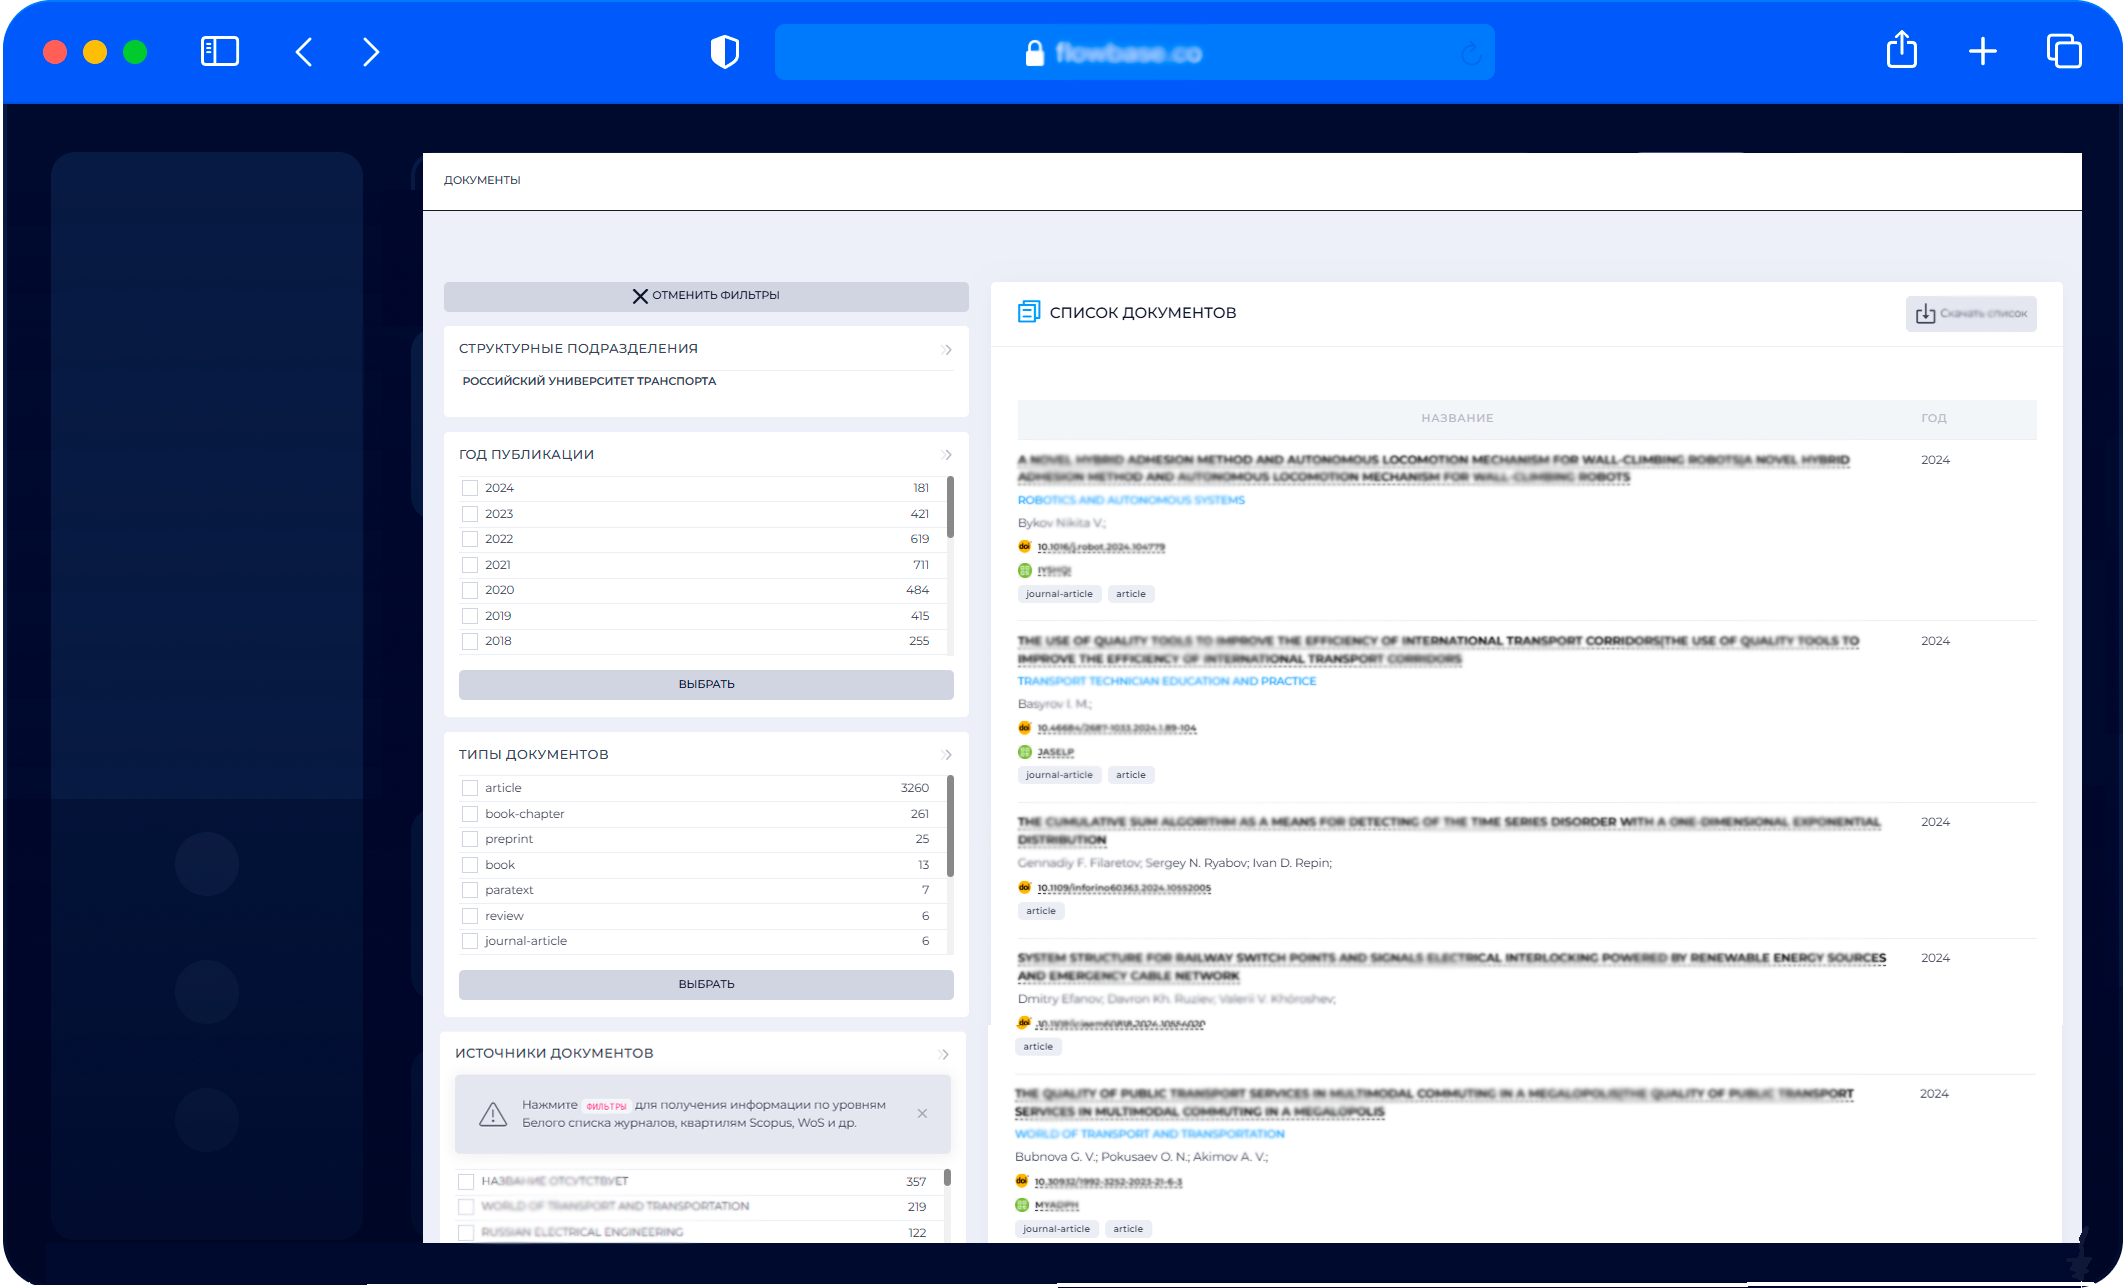Reload the page in address bar
The image size is (2126, 1288).
click(x=1471, y=53)
